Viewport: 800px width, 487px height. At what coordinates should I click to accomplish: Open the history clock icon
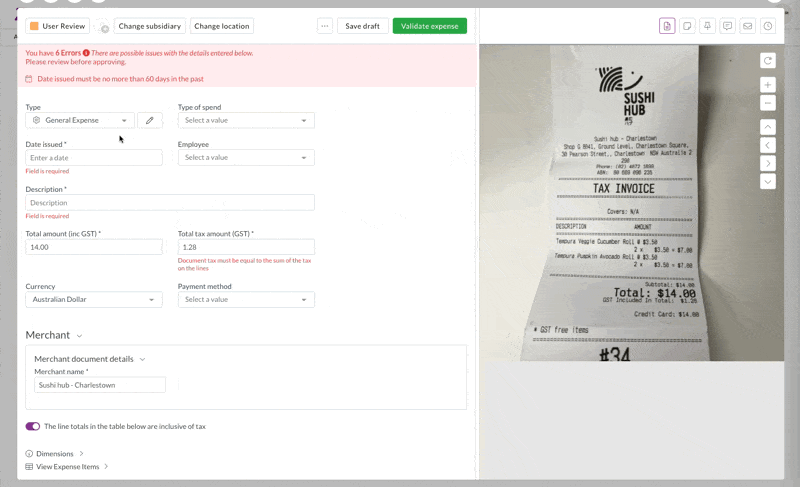pyautogui.click(x=768, y=26)
